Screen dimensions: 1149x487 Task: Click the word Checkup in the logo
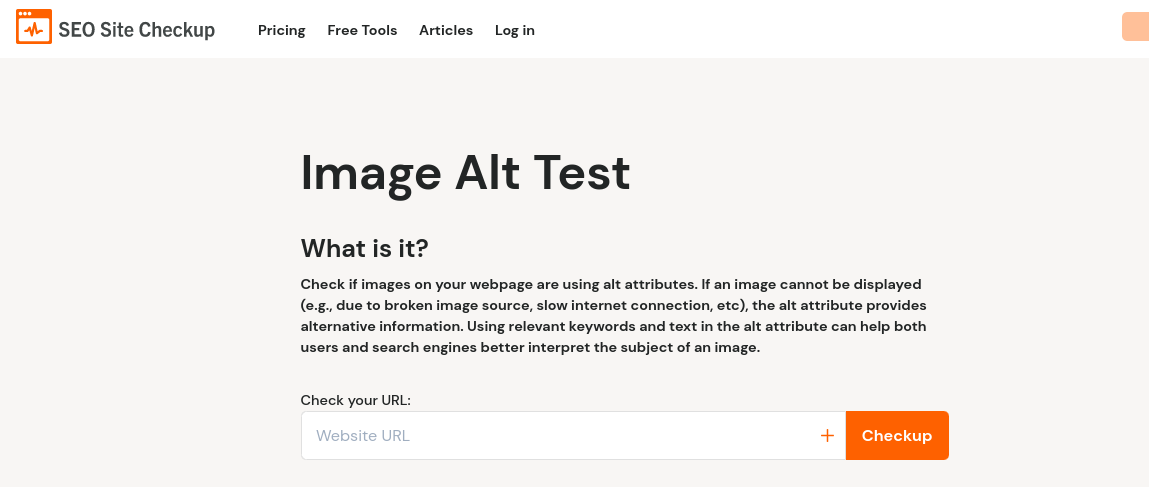coord(177,30)
